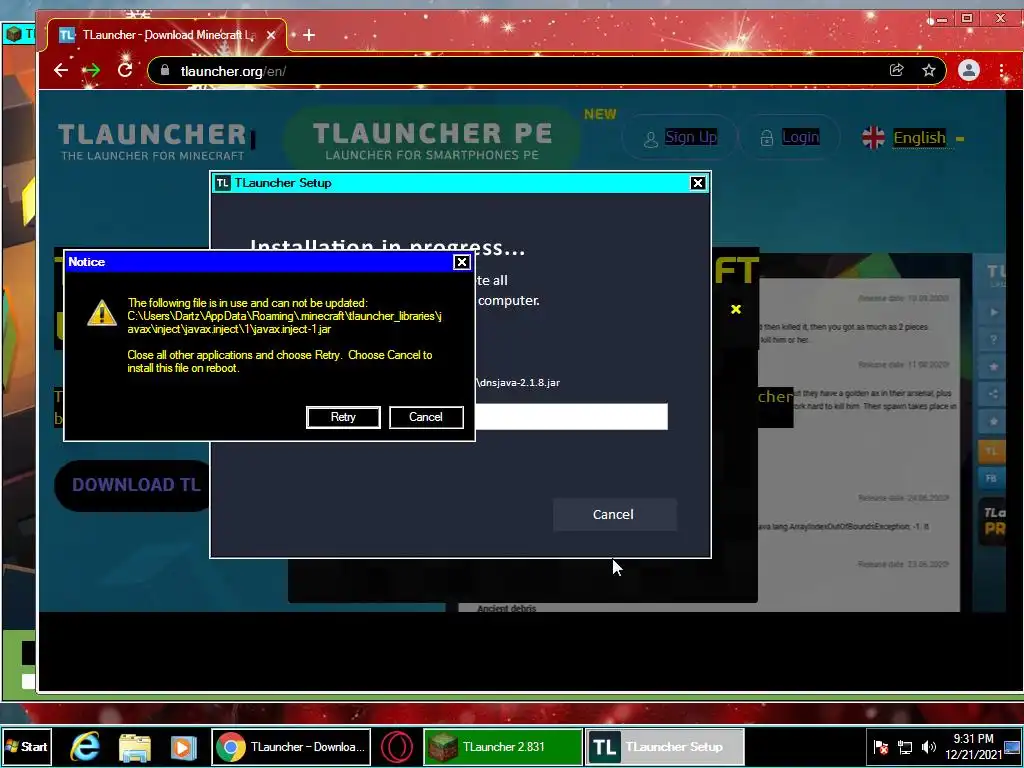
Task: Open File Explorer from taskbar
Action: [x=135, y=747]
